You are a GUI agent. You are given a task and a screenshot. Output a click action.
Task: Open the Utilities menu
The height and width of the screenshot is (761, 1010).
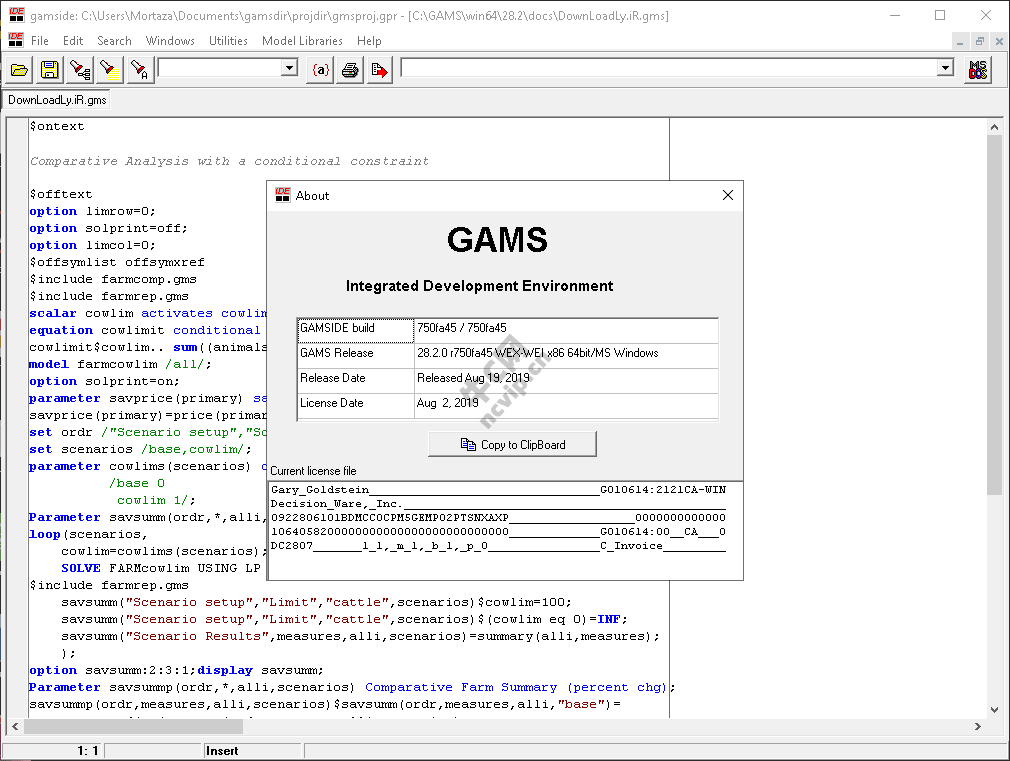(228, 41)
